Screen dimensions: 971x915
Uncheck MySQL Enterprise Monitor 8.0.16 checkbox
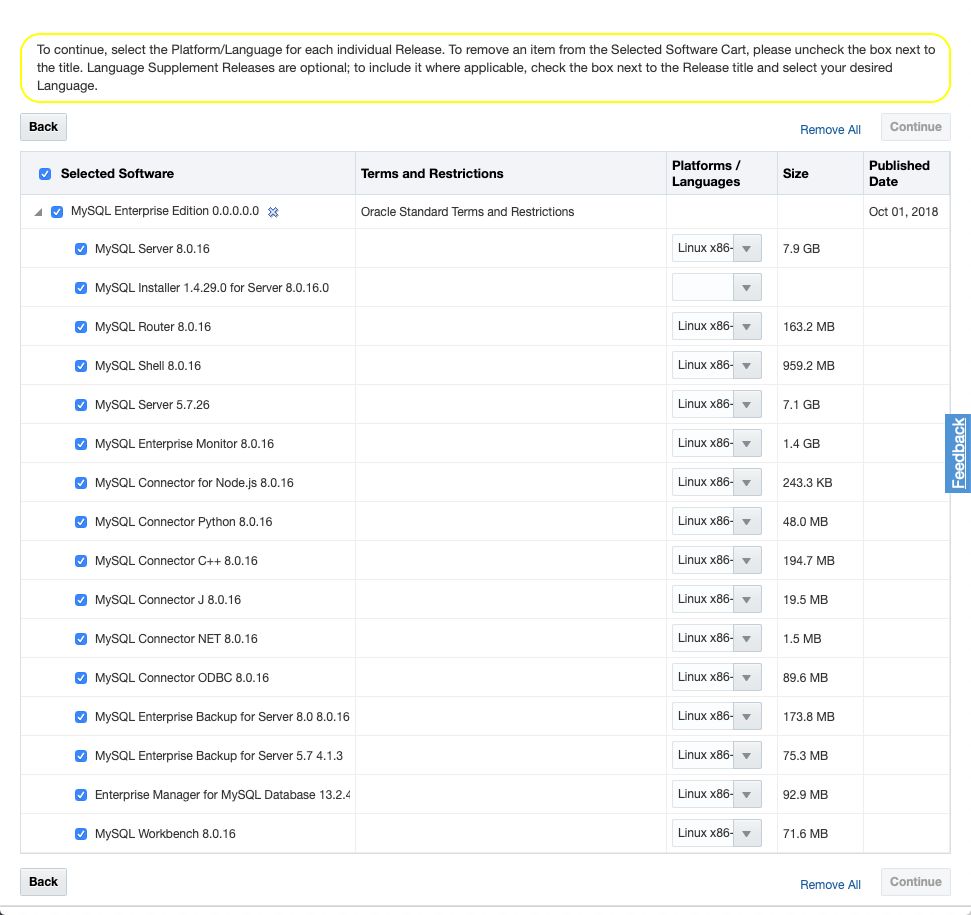[81, 444]
